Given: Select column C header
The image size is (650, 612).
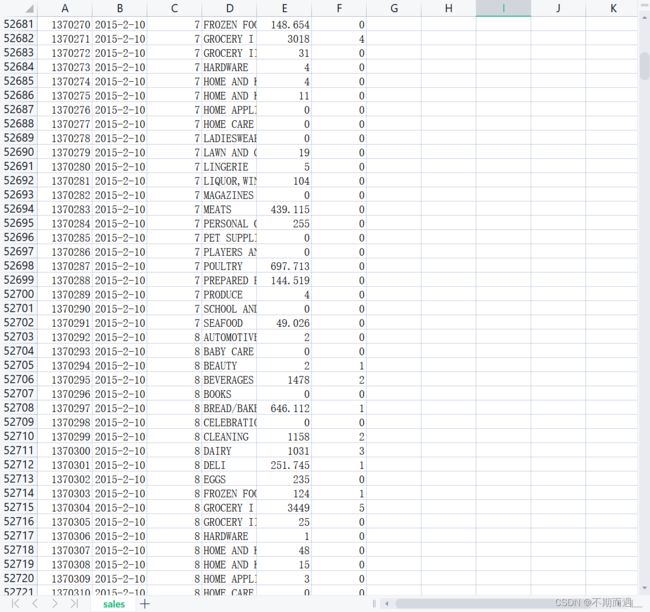Looking at the screenshot, I should tap(174, 8).
